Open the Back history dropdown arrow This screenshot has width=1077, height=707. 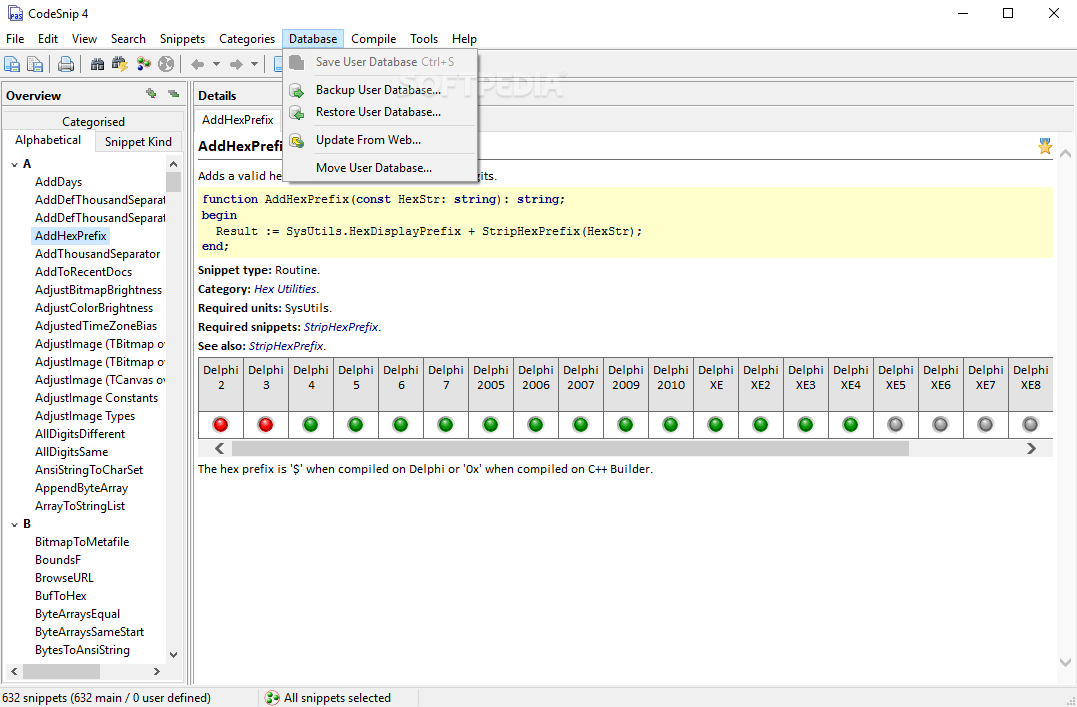216,65
